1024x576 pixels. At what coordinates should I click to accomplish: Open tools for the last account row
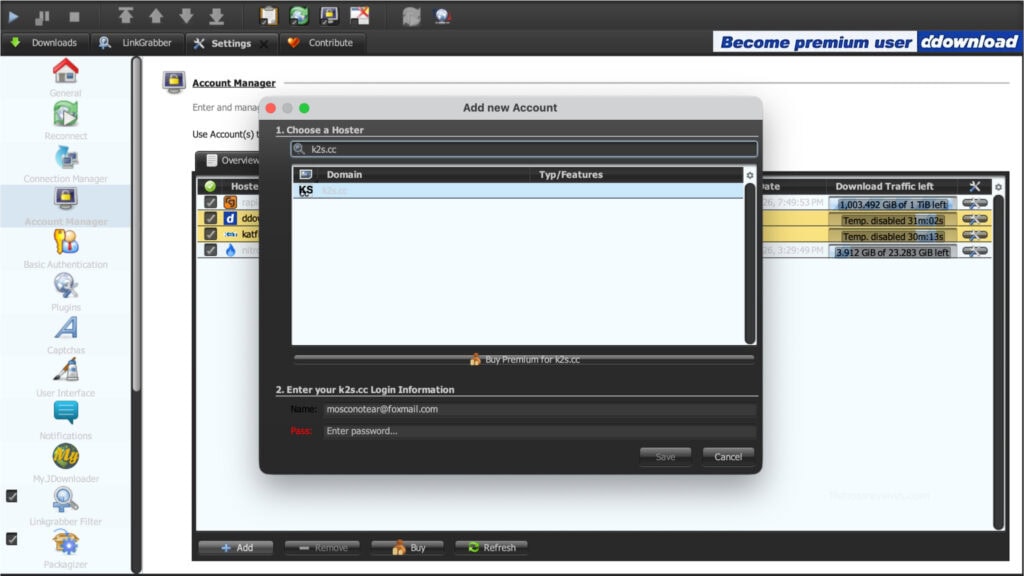pos(974,251)
